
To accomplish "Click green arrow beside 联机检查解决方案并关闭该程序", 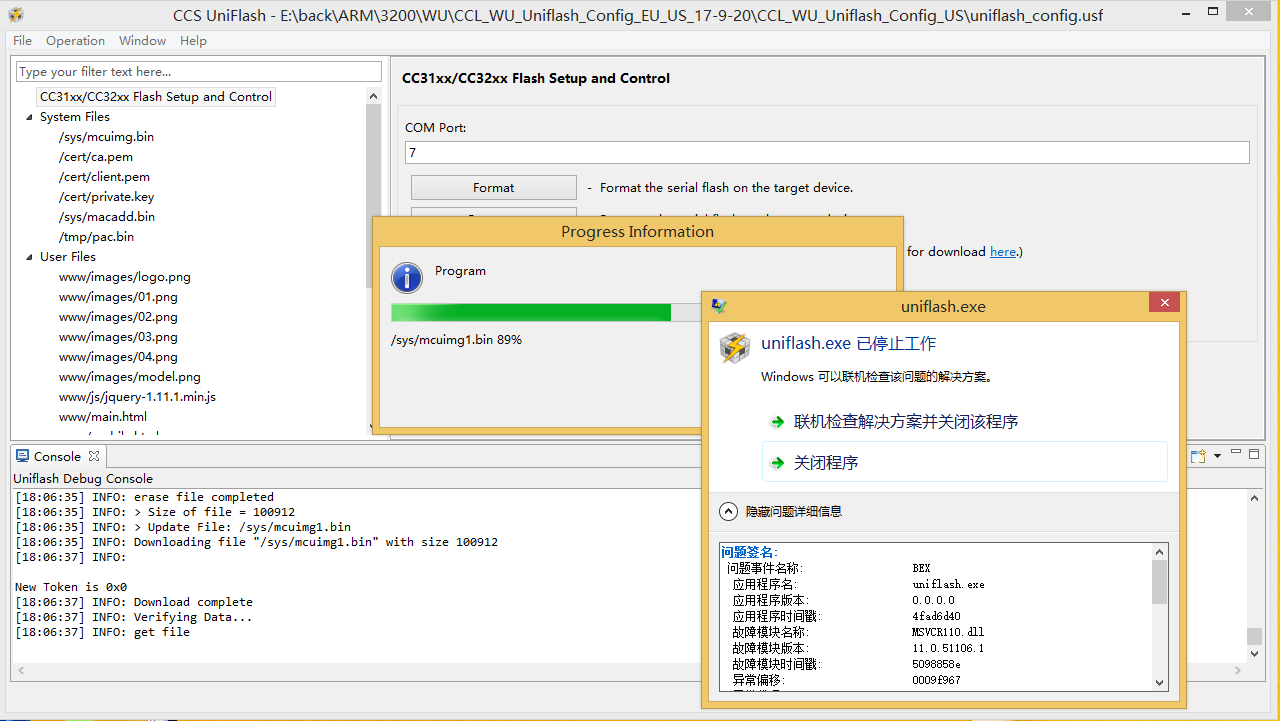I will click(x=777, y=422).
